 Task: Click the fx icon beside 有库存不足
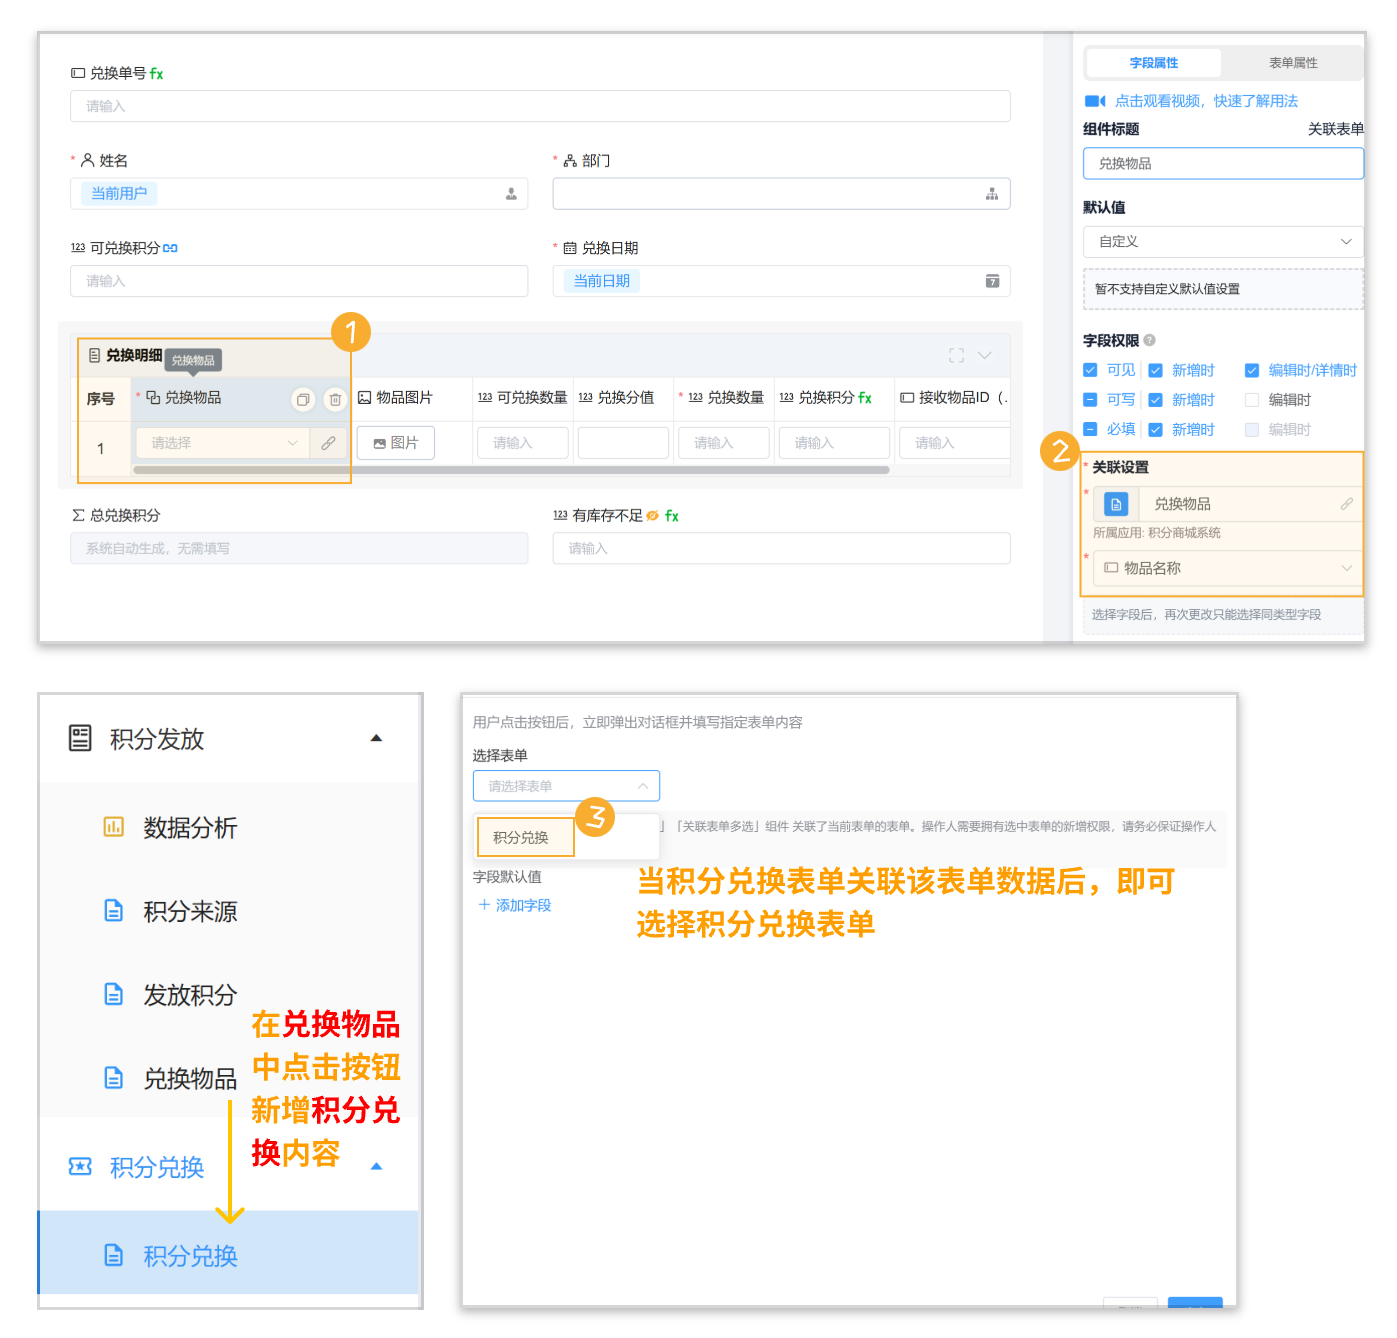[671, 516]
